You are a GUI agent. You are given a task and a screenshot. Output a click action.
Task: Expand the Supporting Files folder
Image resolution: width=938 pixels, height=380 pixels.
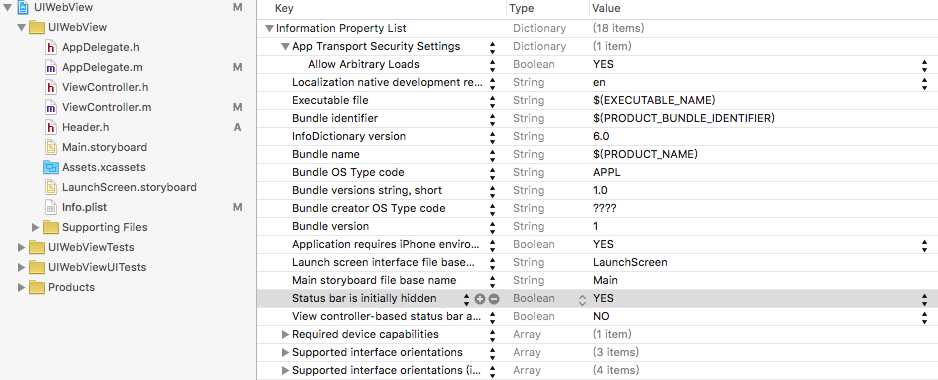[35, 227]
